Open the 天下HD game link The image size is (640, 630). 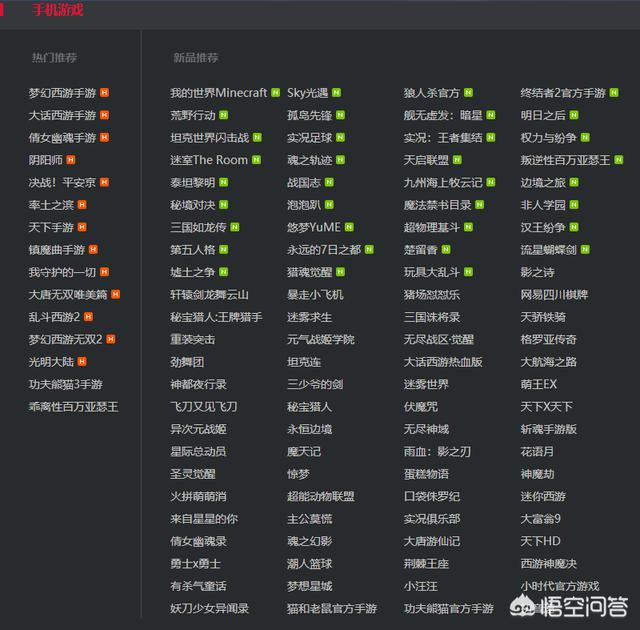click(540, 541)
